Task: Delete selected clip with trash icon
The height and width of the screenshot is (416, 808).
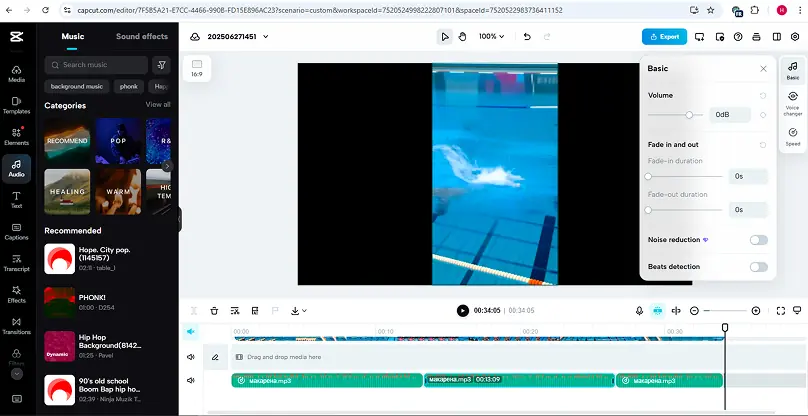Action: click(214, 310)
